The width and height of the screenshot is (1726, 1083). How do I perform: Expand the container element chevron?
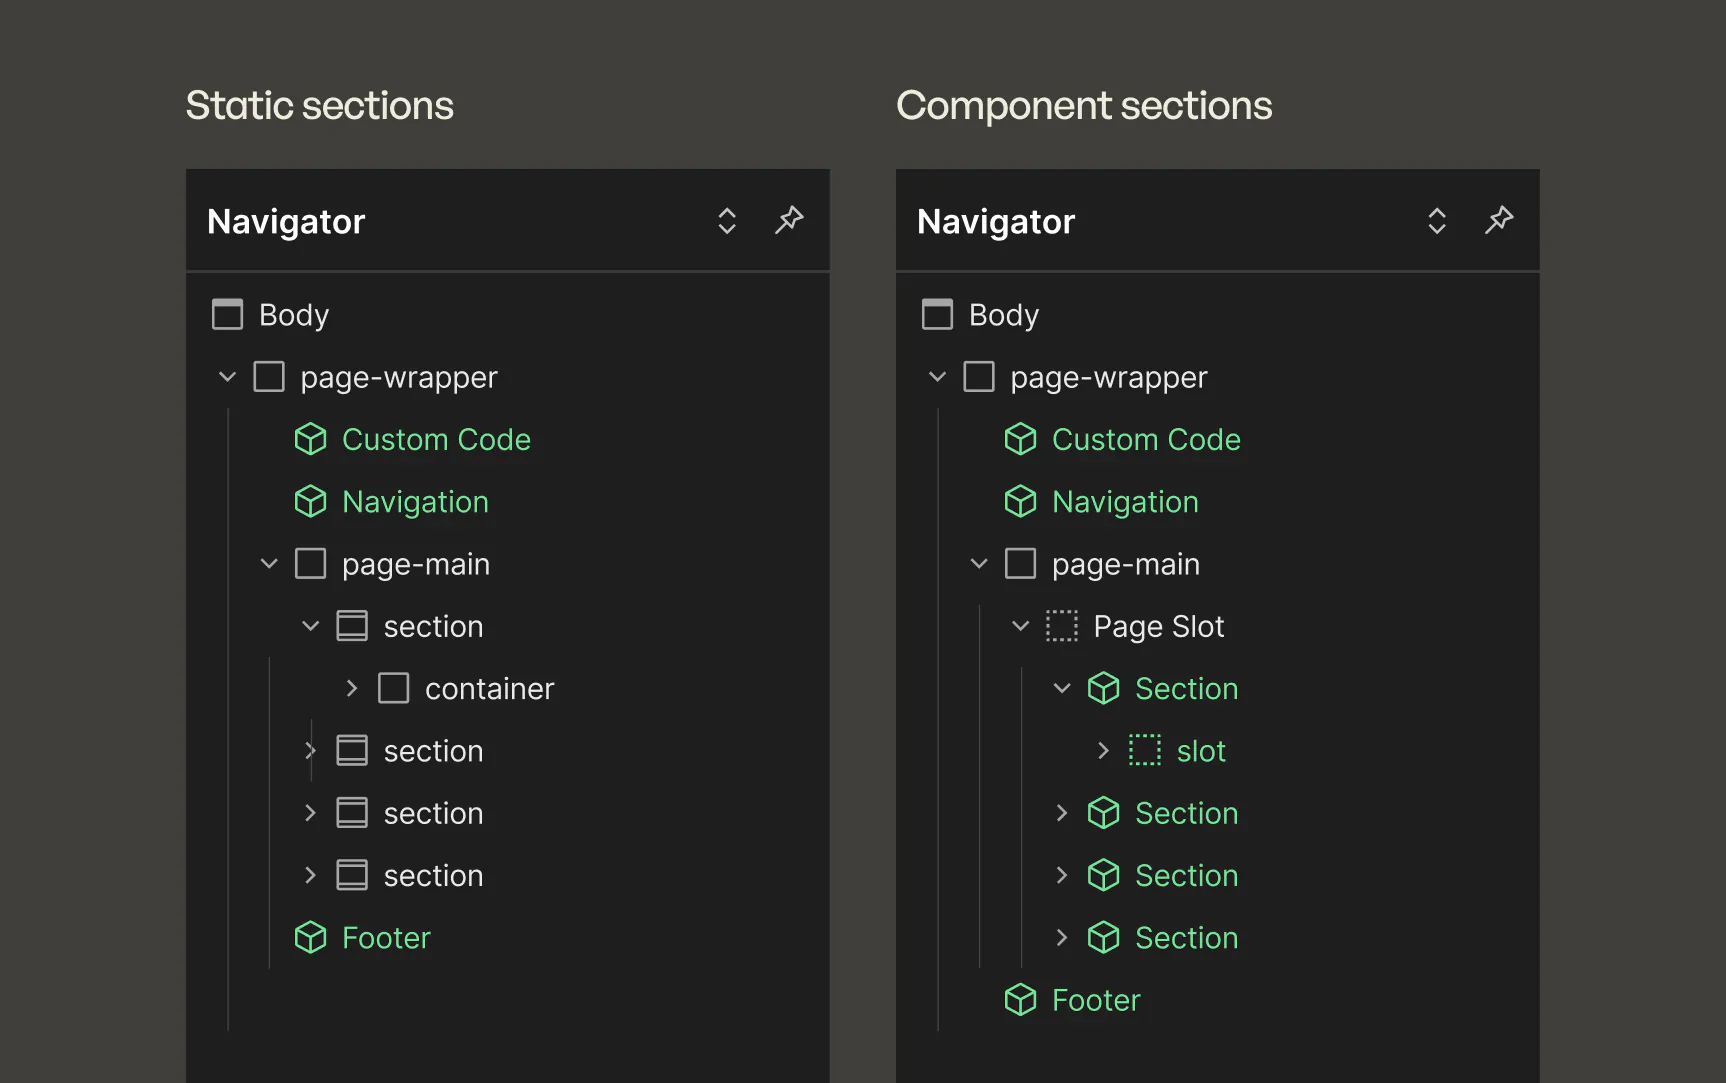351,688
